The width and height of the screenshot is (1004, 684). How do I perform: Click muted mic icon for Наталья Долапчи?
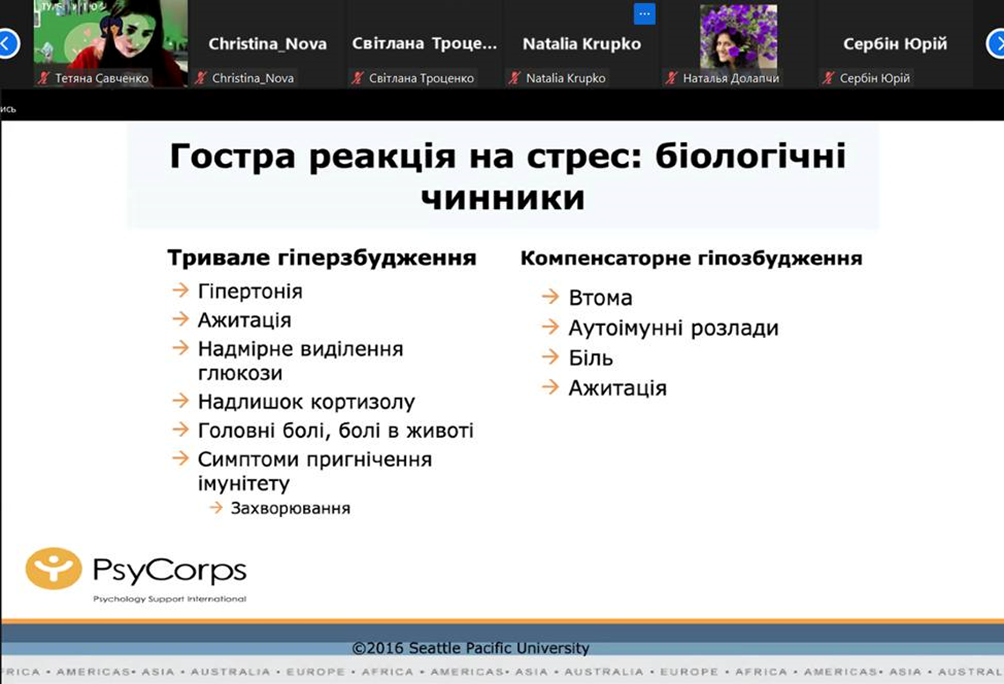[x=672, y=78]
